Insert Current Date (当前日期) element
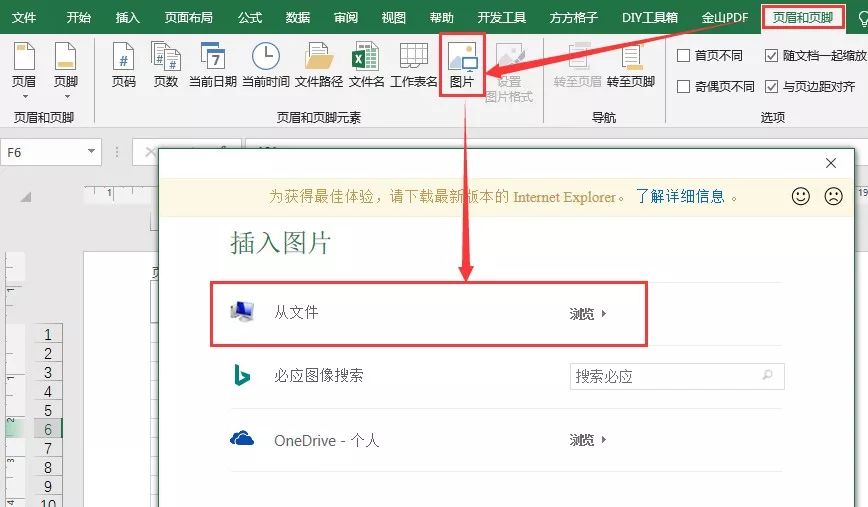Viewport: 868px width, 507px height. pyautogui.click(x=212, y=65)
